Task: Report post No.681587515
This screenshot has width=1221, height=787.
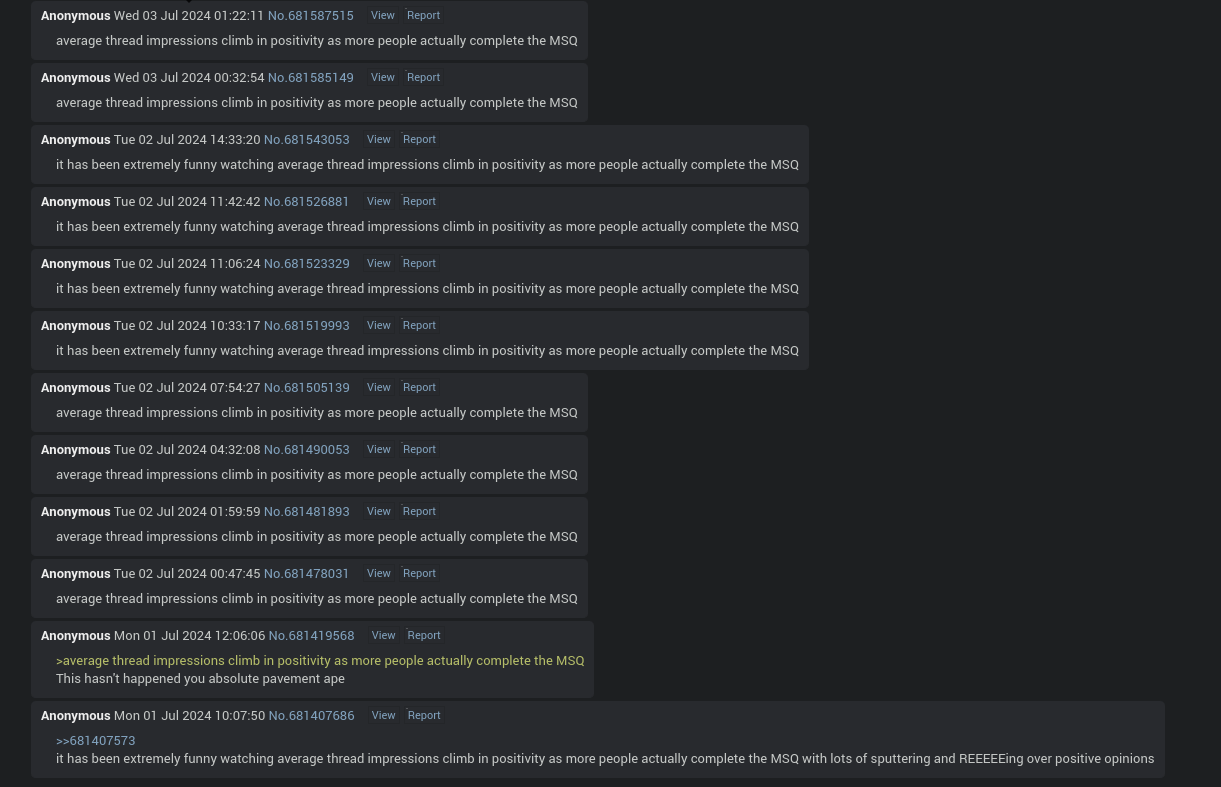Action: (423, 15)
